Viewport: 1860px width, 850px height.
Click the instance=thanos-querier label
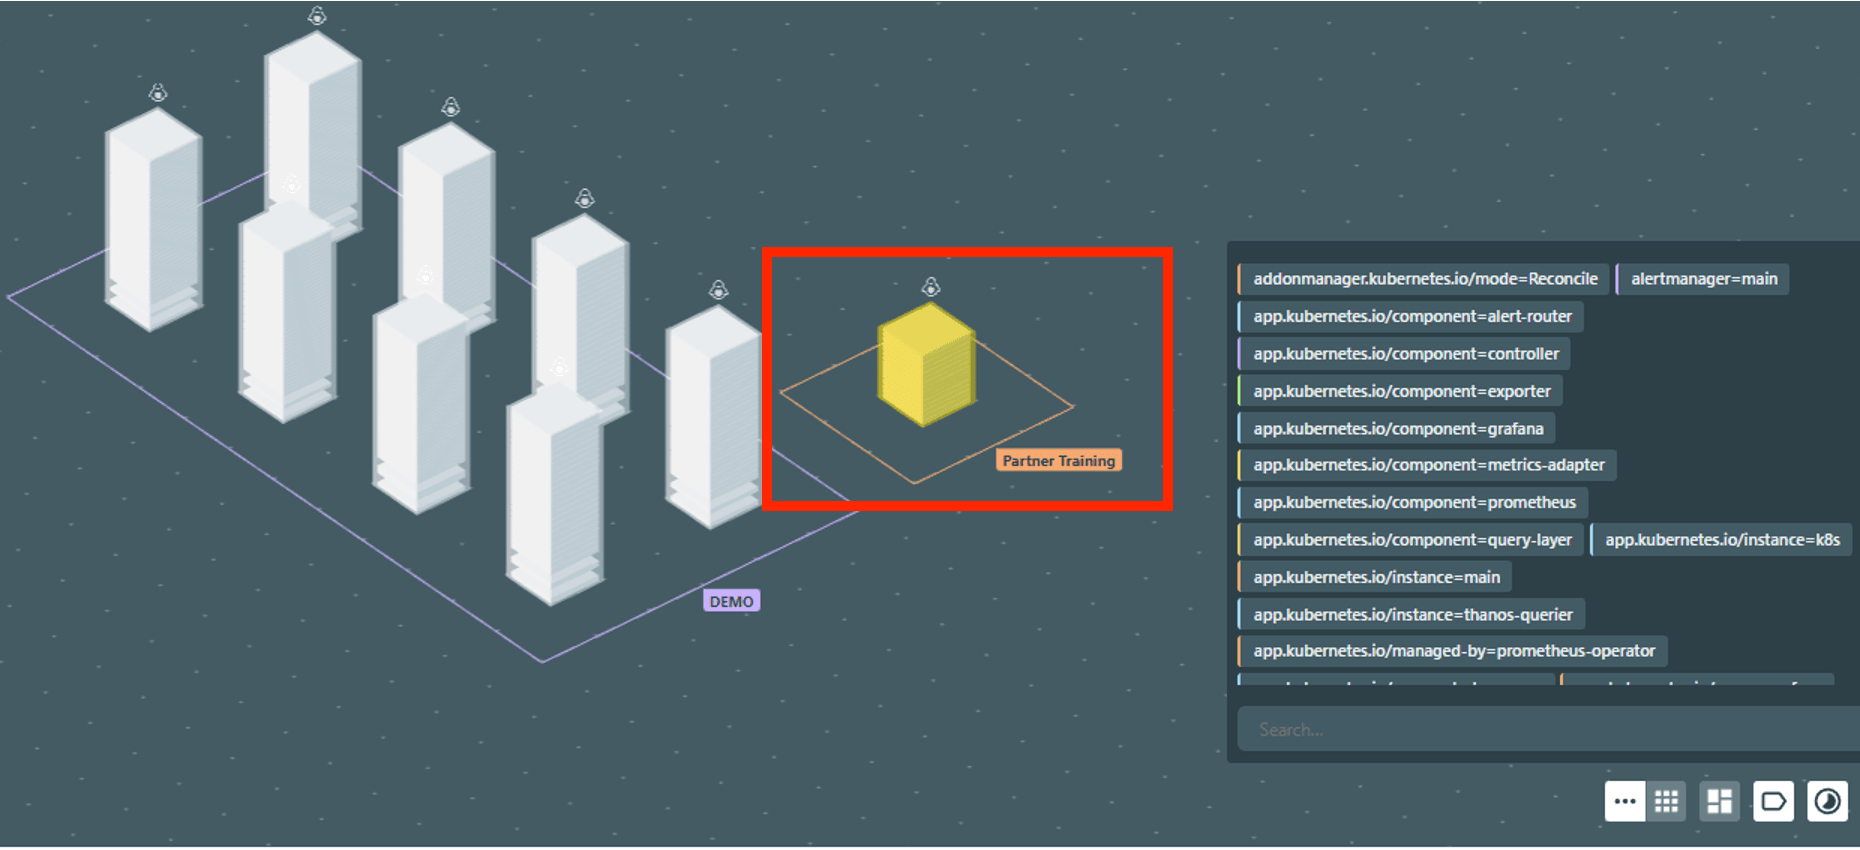(1411, 614)
